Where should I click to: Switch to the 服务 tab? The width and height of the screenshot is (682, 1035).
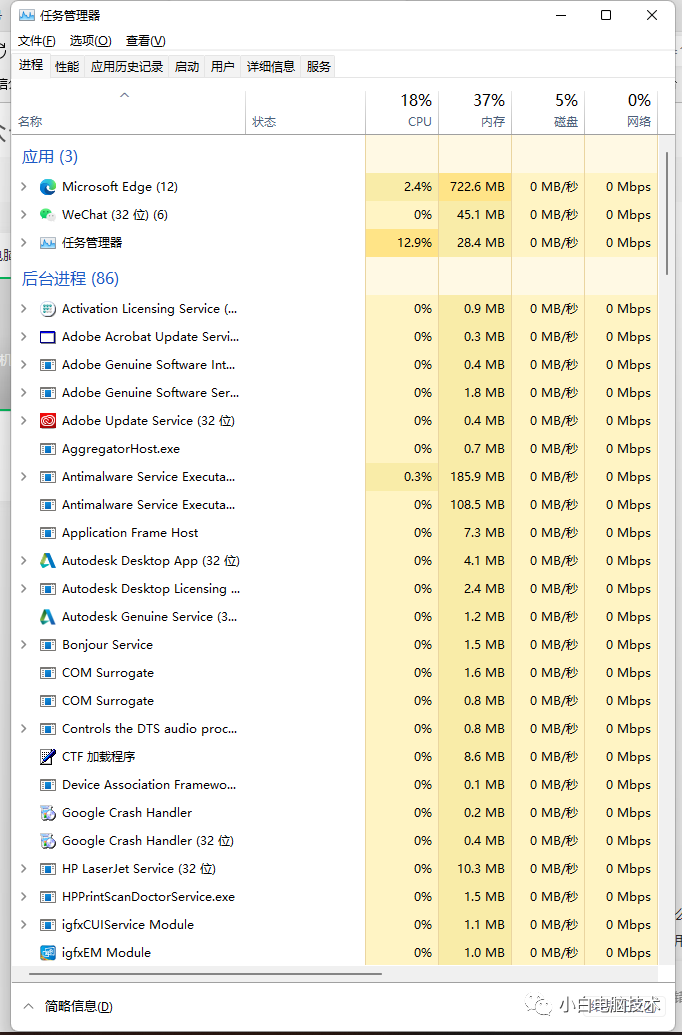coord(318,67)
